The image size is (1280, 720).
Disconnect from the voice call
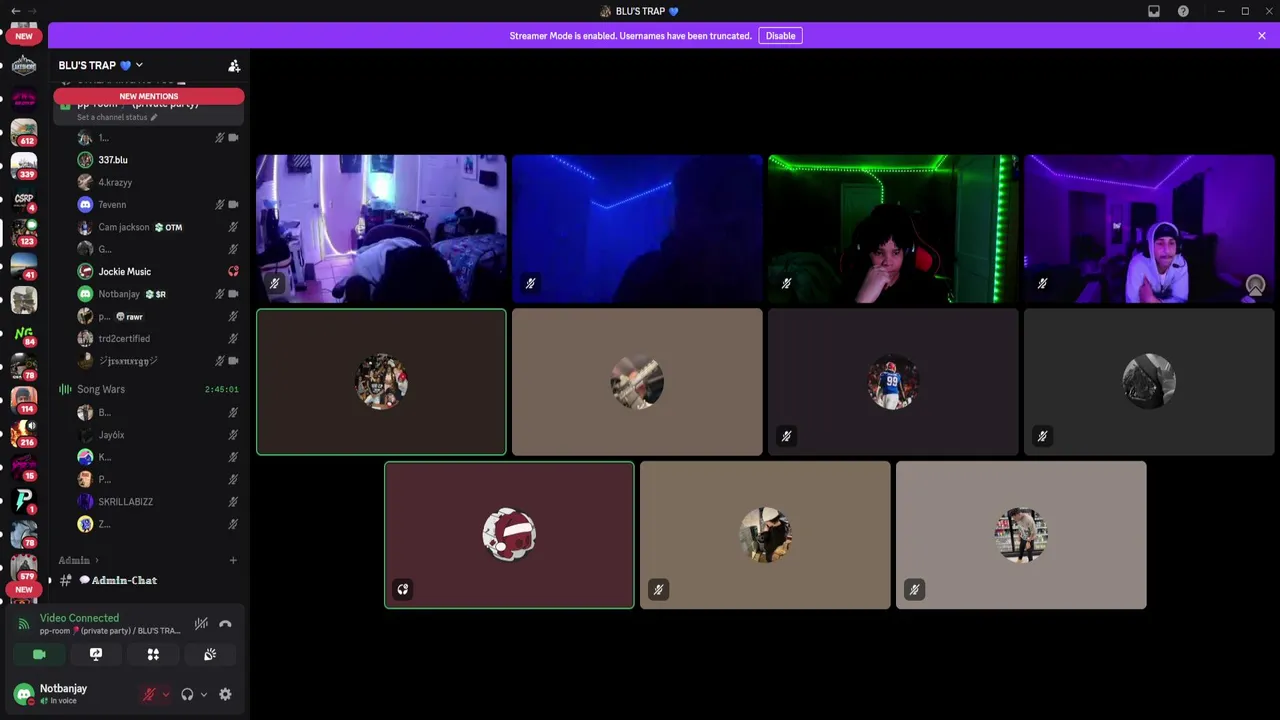click(225, 624)
